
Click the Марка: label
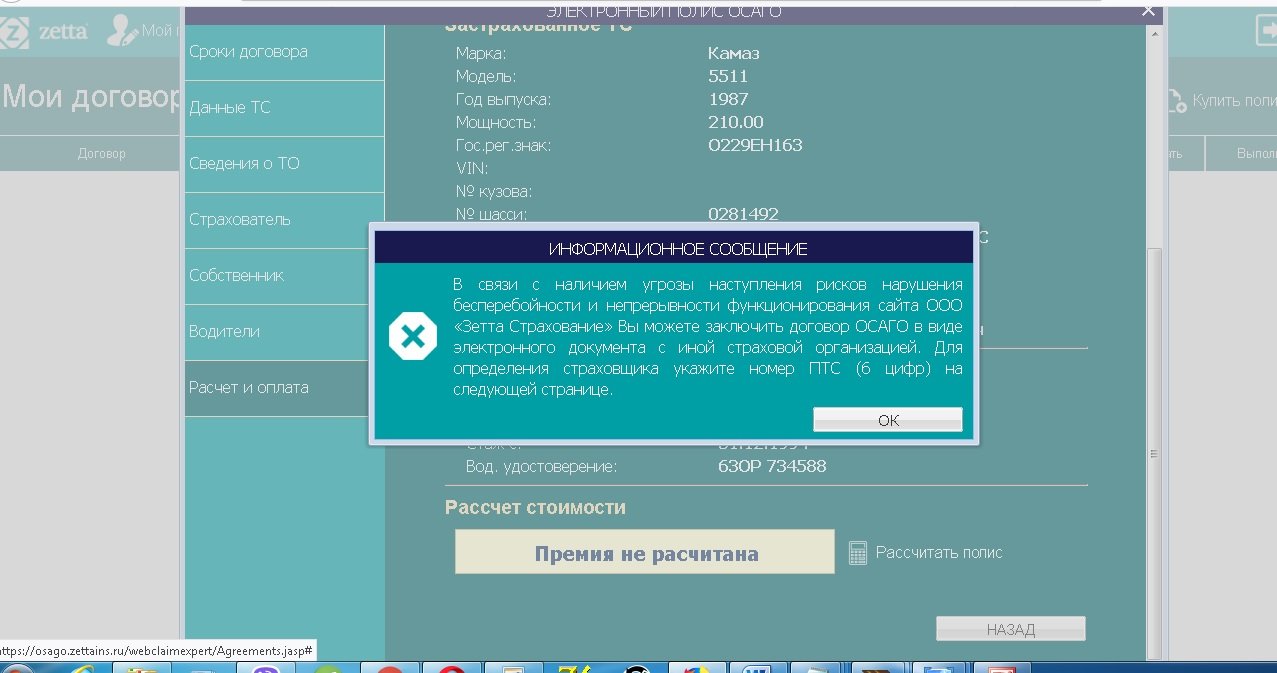click(x=481, y=53)
